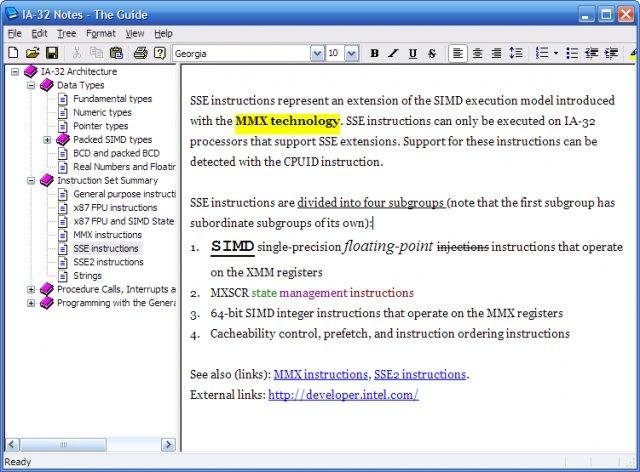640x472 pixels.
Task: Expand the Programming with the General node
Action: point(31,303)
